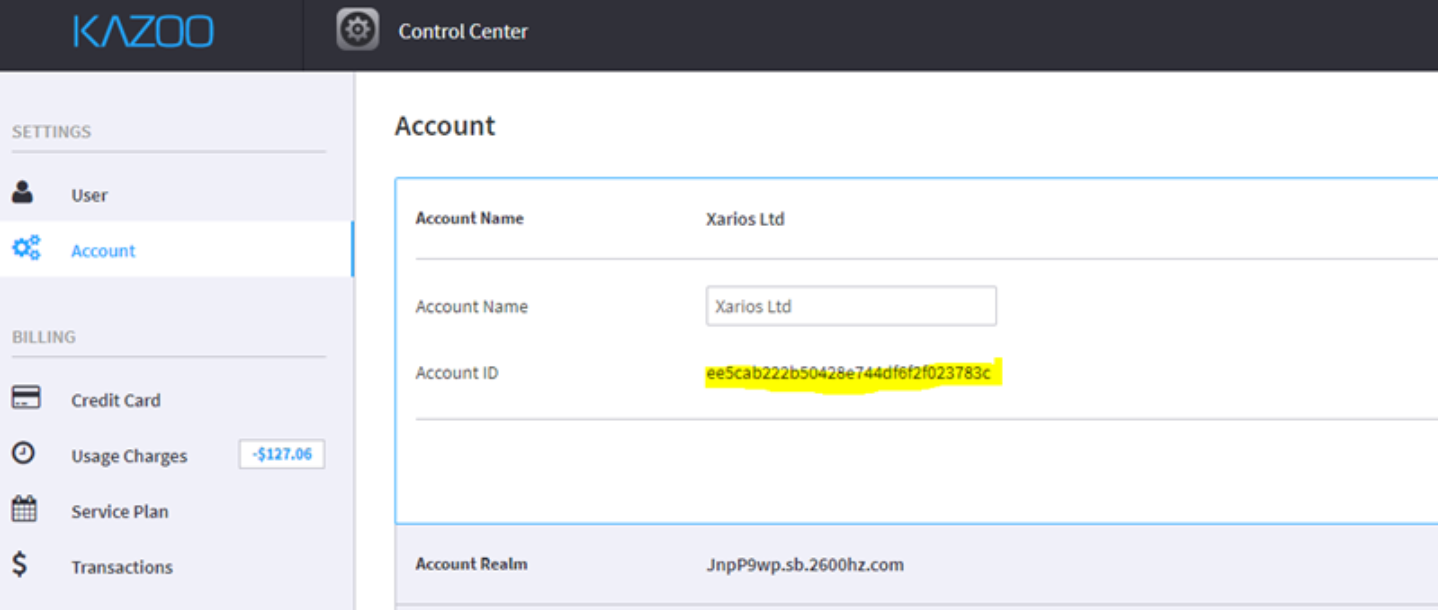The height and width of the screenshot is (610, 1438).
Task: Go to Credit Card billing
Action: point(115,400)
